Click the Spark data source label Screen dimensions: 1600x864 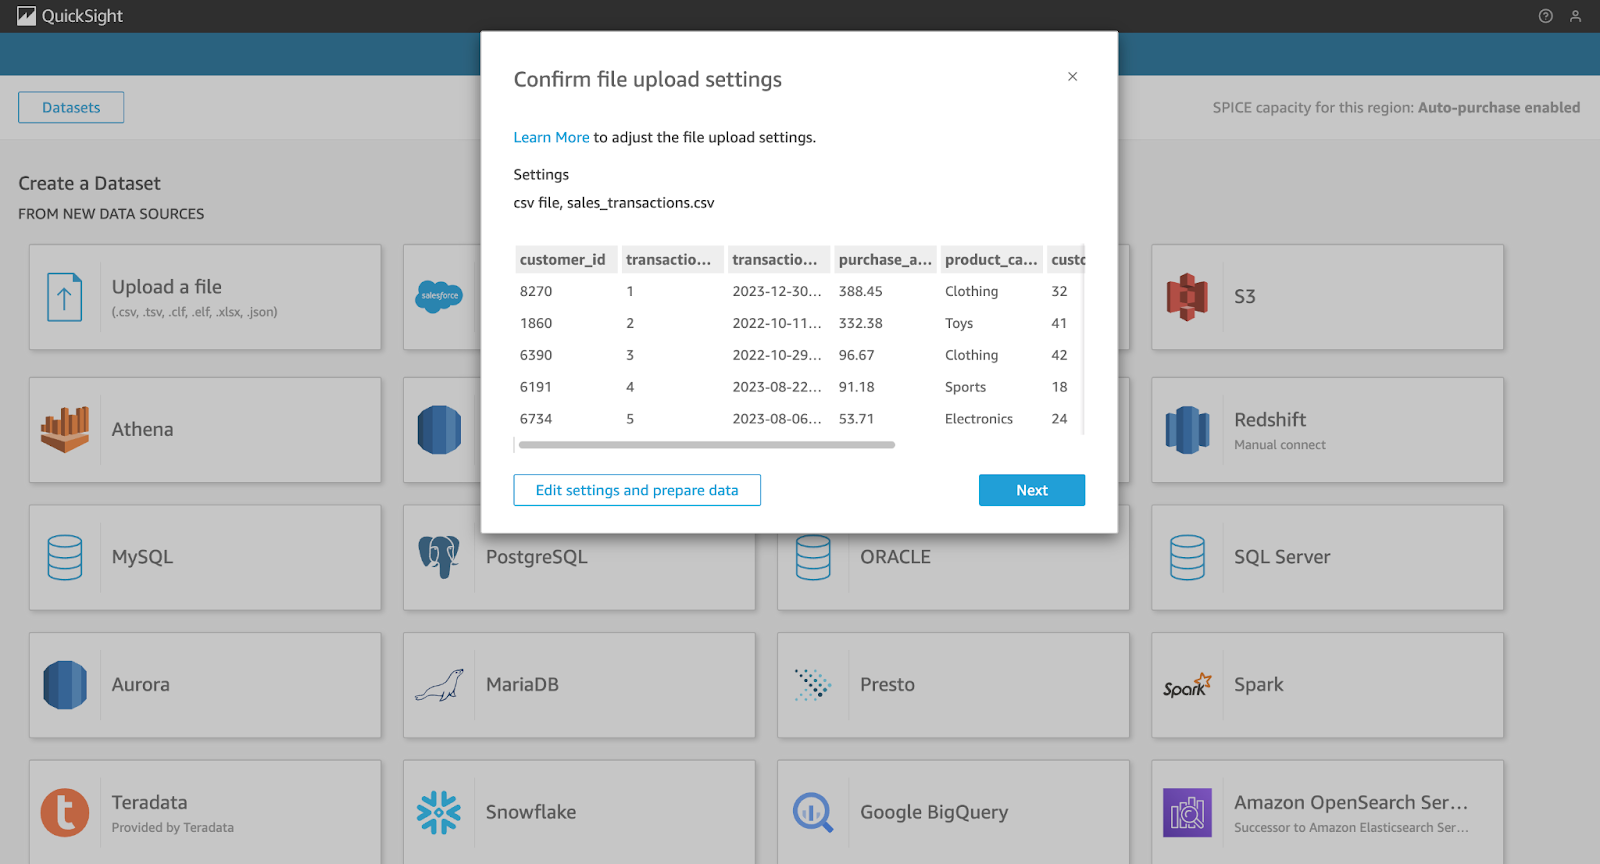point(1259,685)
